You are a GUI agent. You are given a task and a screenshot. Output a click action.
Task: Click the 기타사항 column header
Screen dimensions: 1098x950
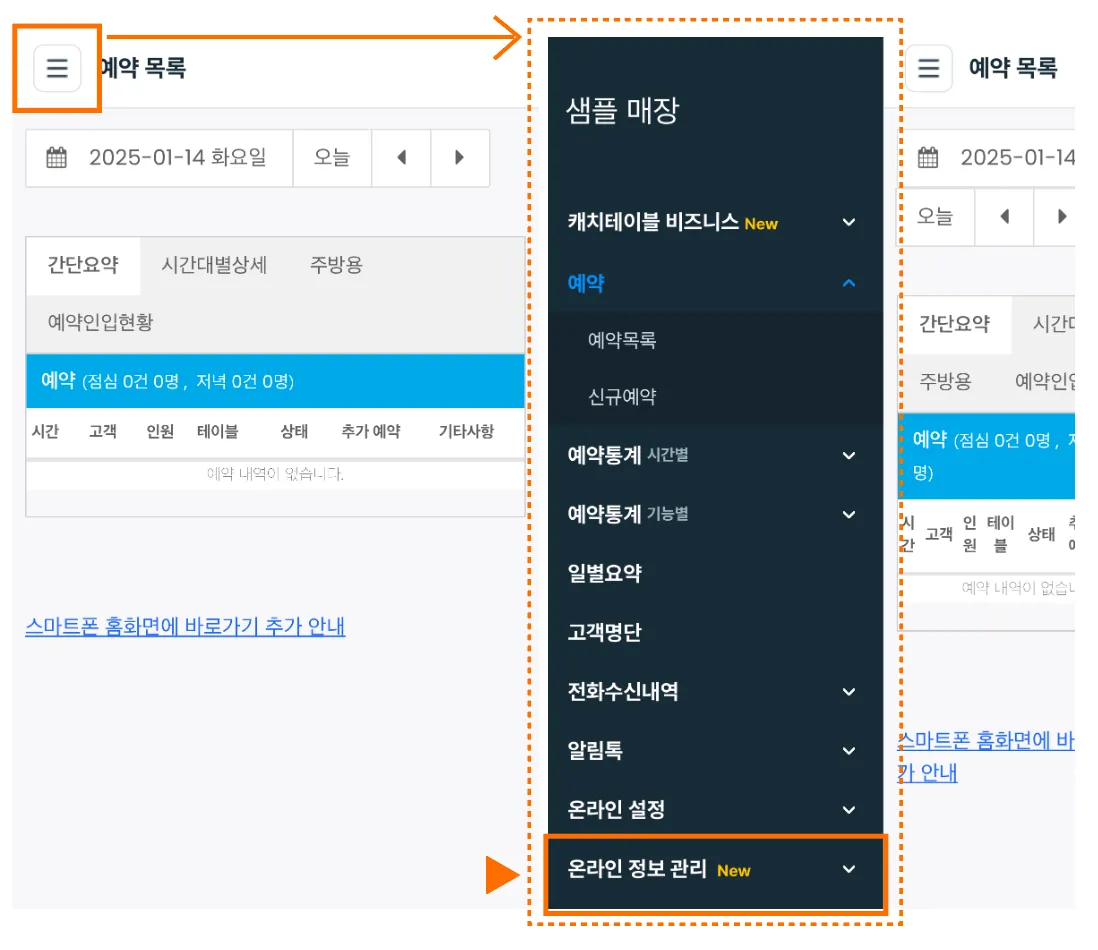click(466, 431)
